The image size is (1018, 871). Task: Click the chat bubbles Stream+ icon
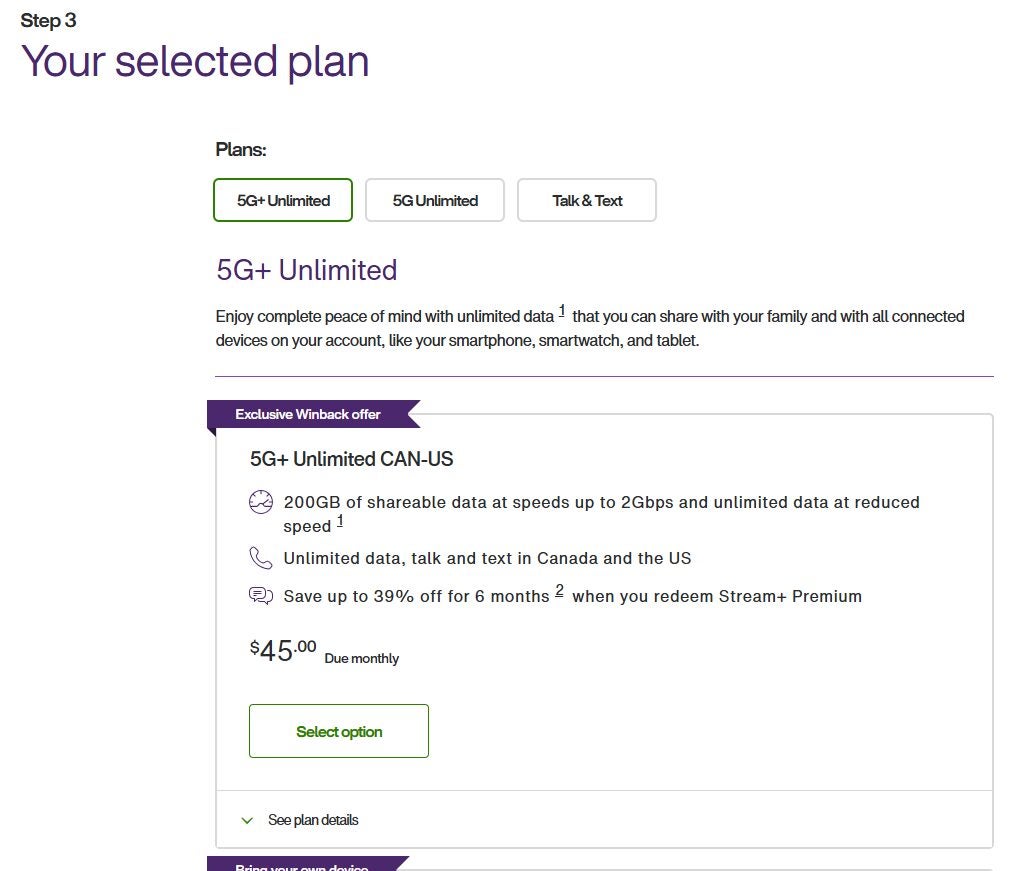click(x=261, y=595)
